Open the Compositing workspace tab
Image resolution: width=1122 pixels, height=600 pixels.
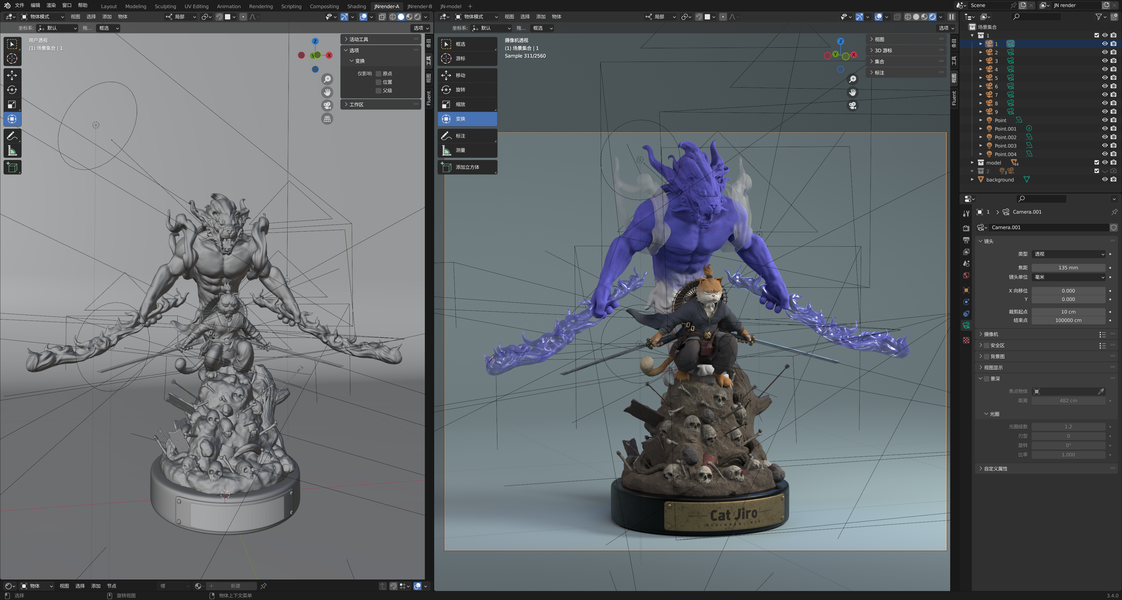click(x=324, y=6)
